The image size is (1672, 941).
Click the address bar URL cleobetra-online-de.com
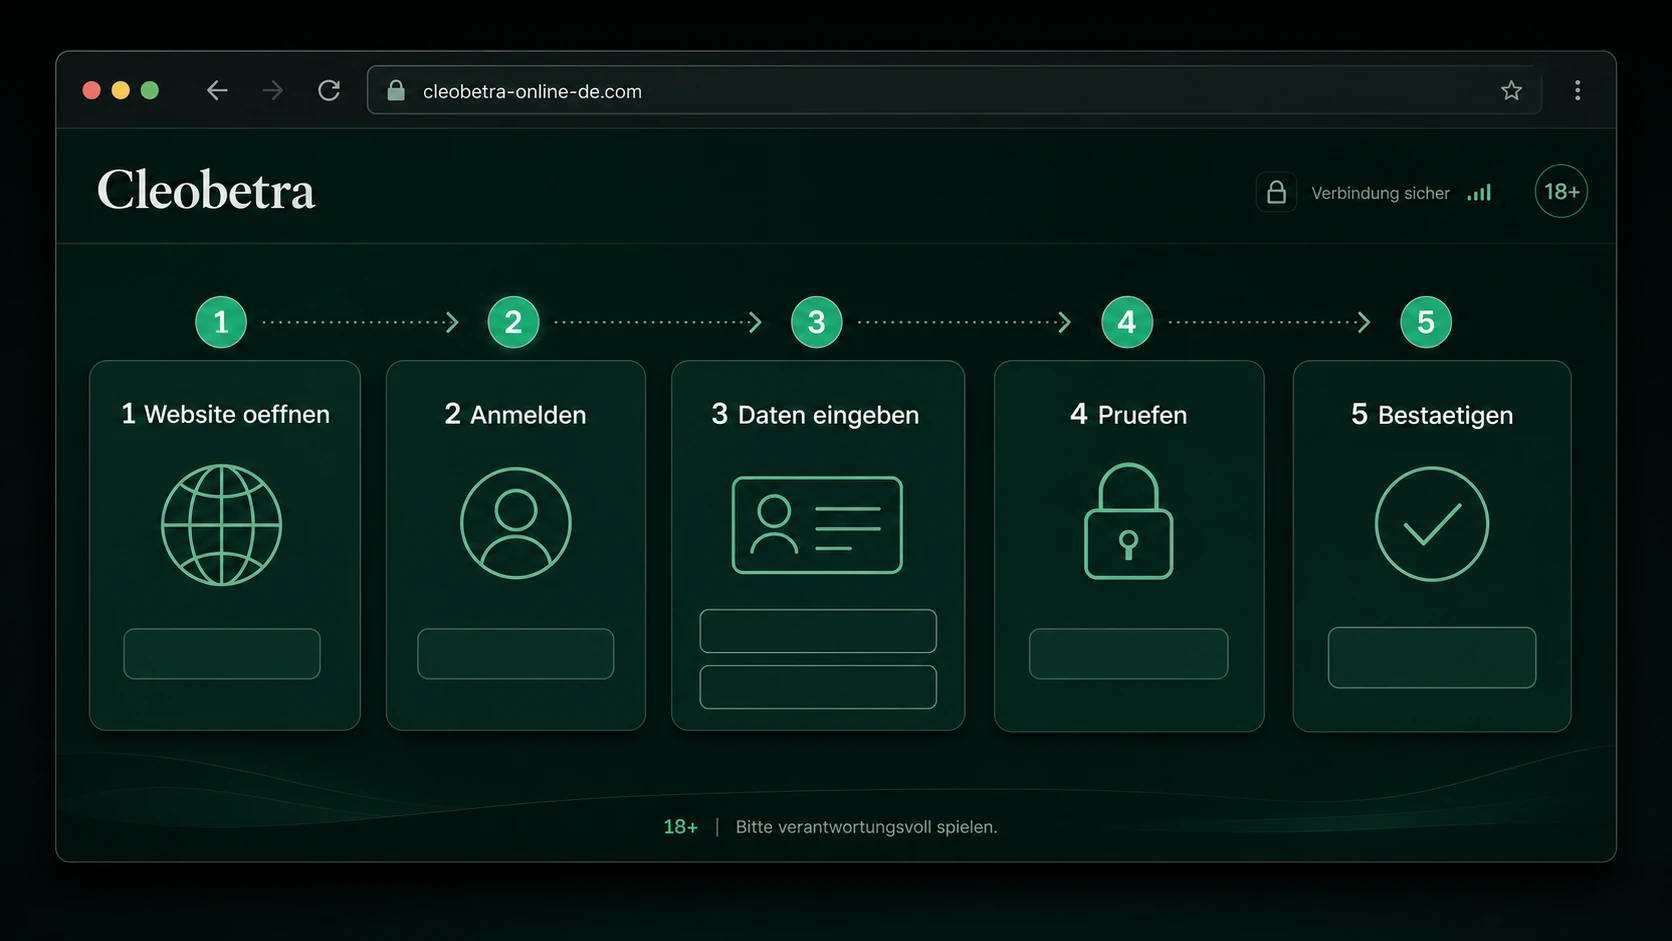[x=532, y=91]
